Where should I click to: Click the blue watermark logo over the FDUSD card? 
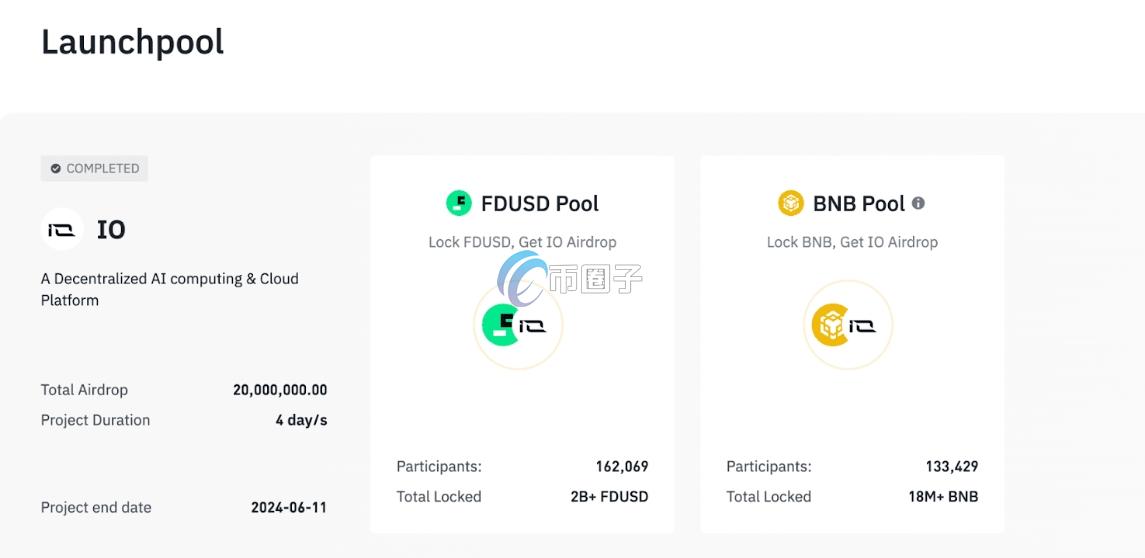click(x=523, y=277)
